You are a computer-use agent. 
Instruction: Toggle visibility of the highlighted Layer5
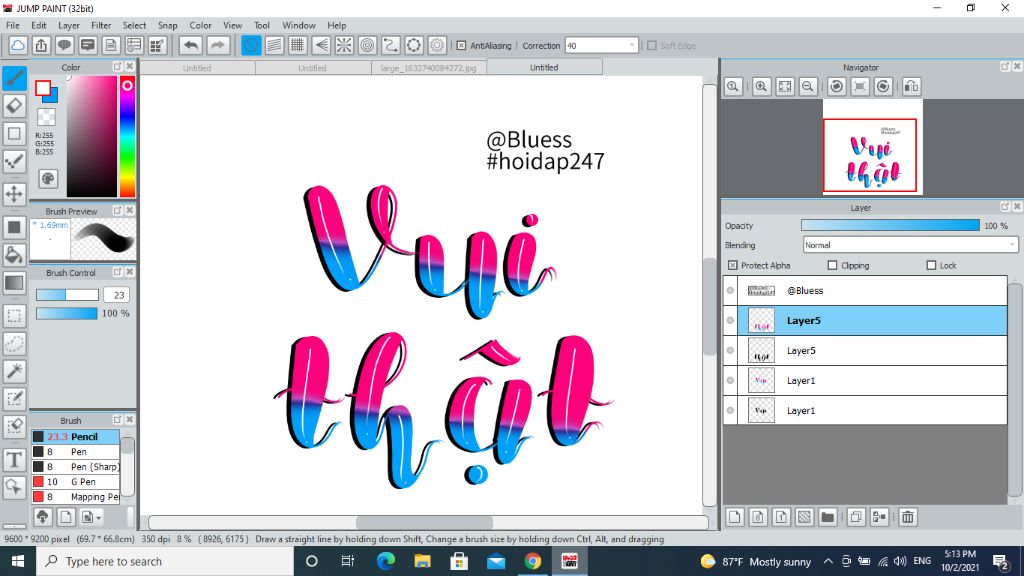(x=730, y=321)
